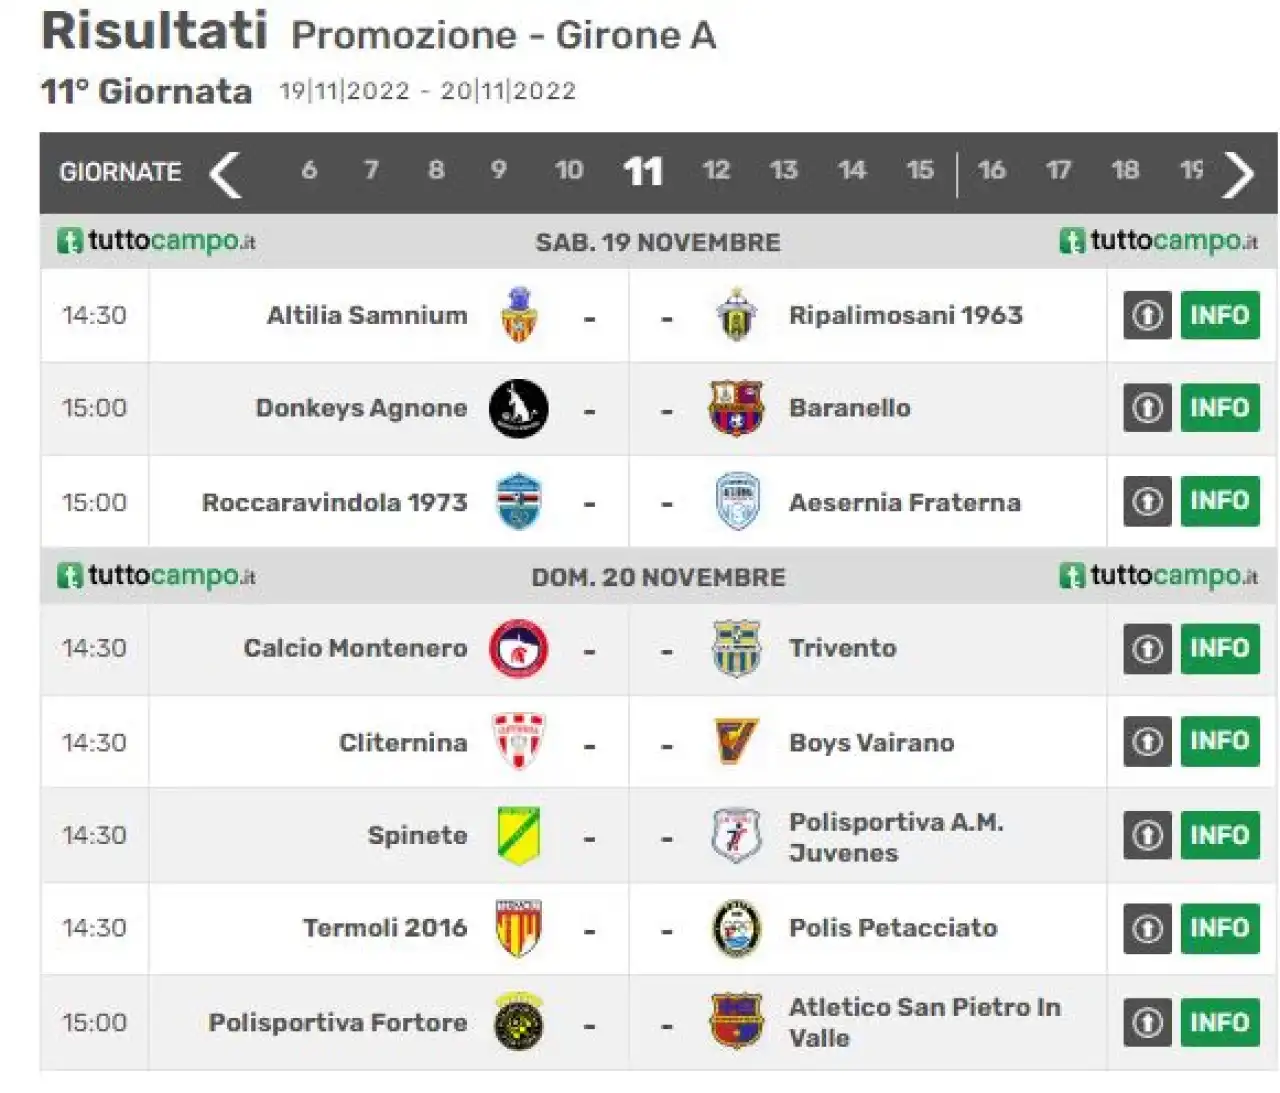1280x1093 pixels.
Task: Select the Trivento striped crest
Action: pos(737,649)
